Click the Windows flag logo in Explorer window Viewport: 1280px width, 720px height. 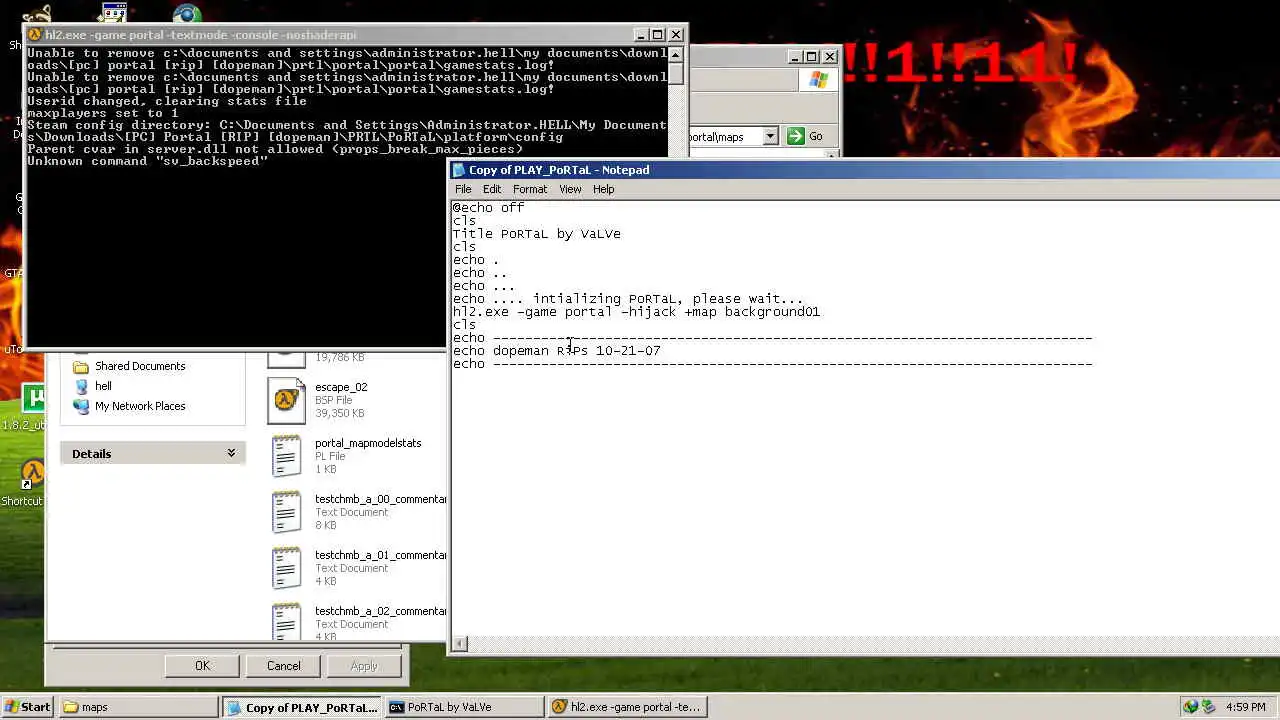point(819,80)
